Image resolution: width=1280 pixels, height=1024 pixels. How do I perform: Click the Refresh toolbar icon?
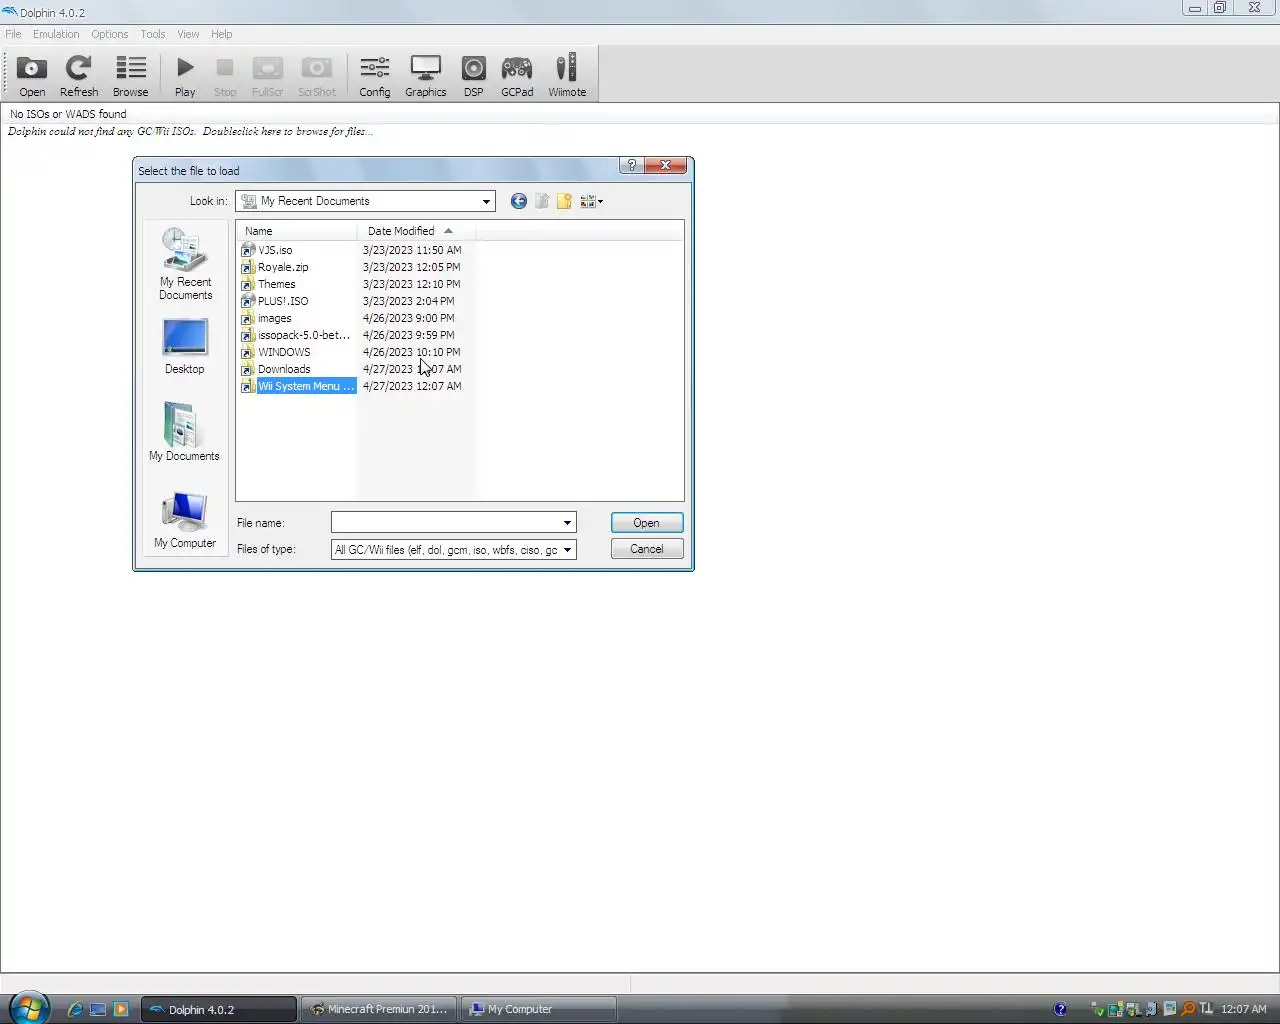pyautogui.click(x=79, y=76)
